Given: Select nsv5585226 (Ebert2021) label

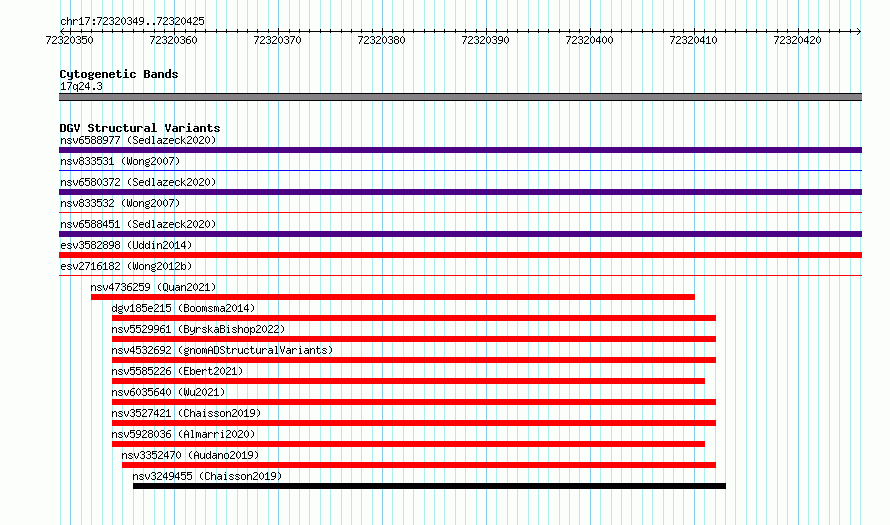Looking at the screenshot, I should point(177,371).
